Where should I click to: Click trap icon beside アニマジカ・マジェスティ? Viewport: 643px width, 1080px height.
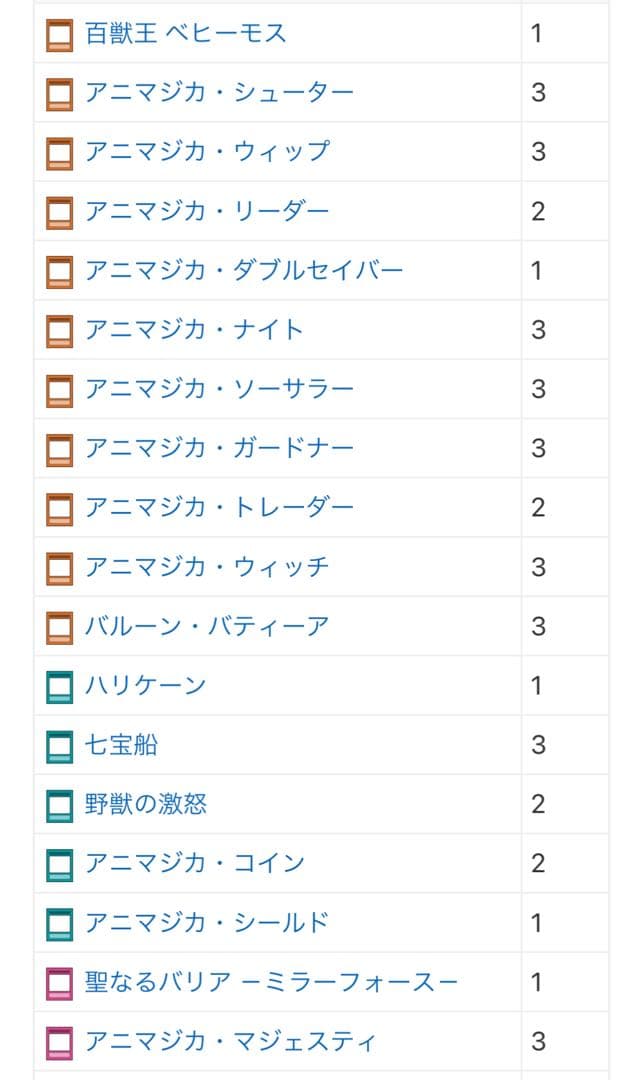[60, 1043]
